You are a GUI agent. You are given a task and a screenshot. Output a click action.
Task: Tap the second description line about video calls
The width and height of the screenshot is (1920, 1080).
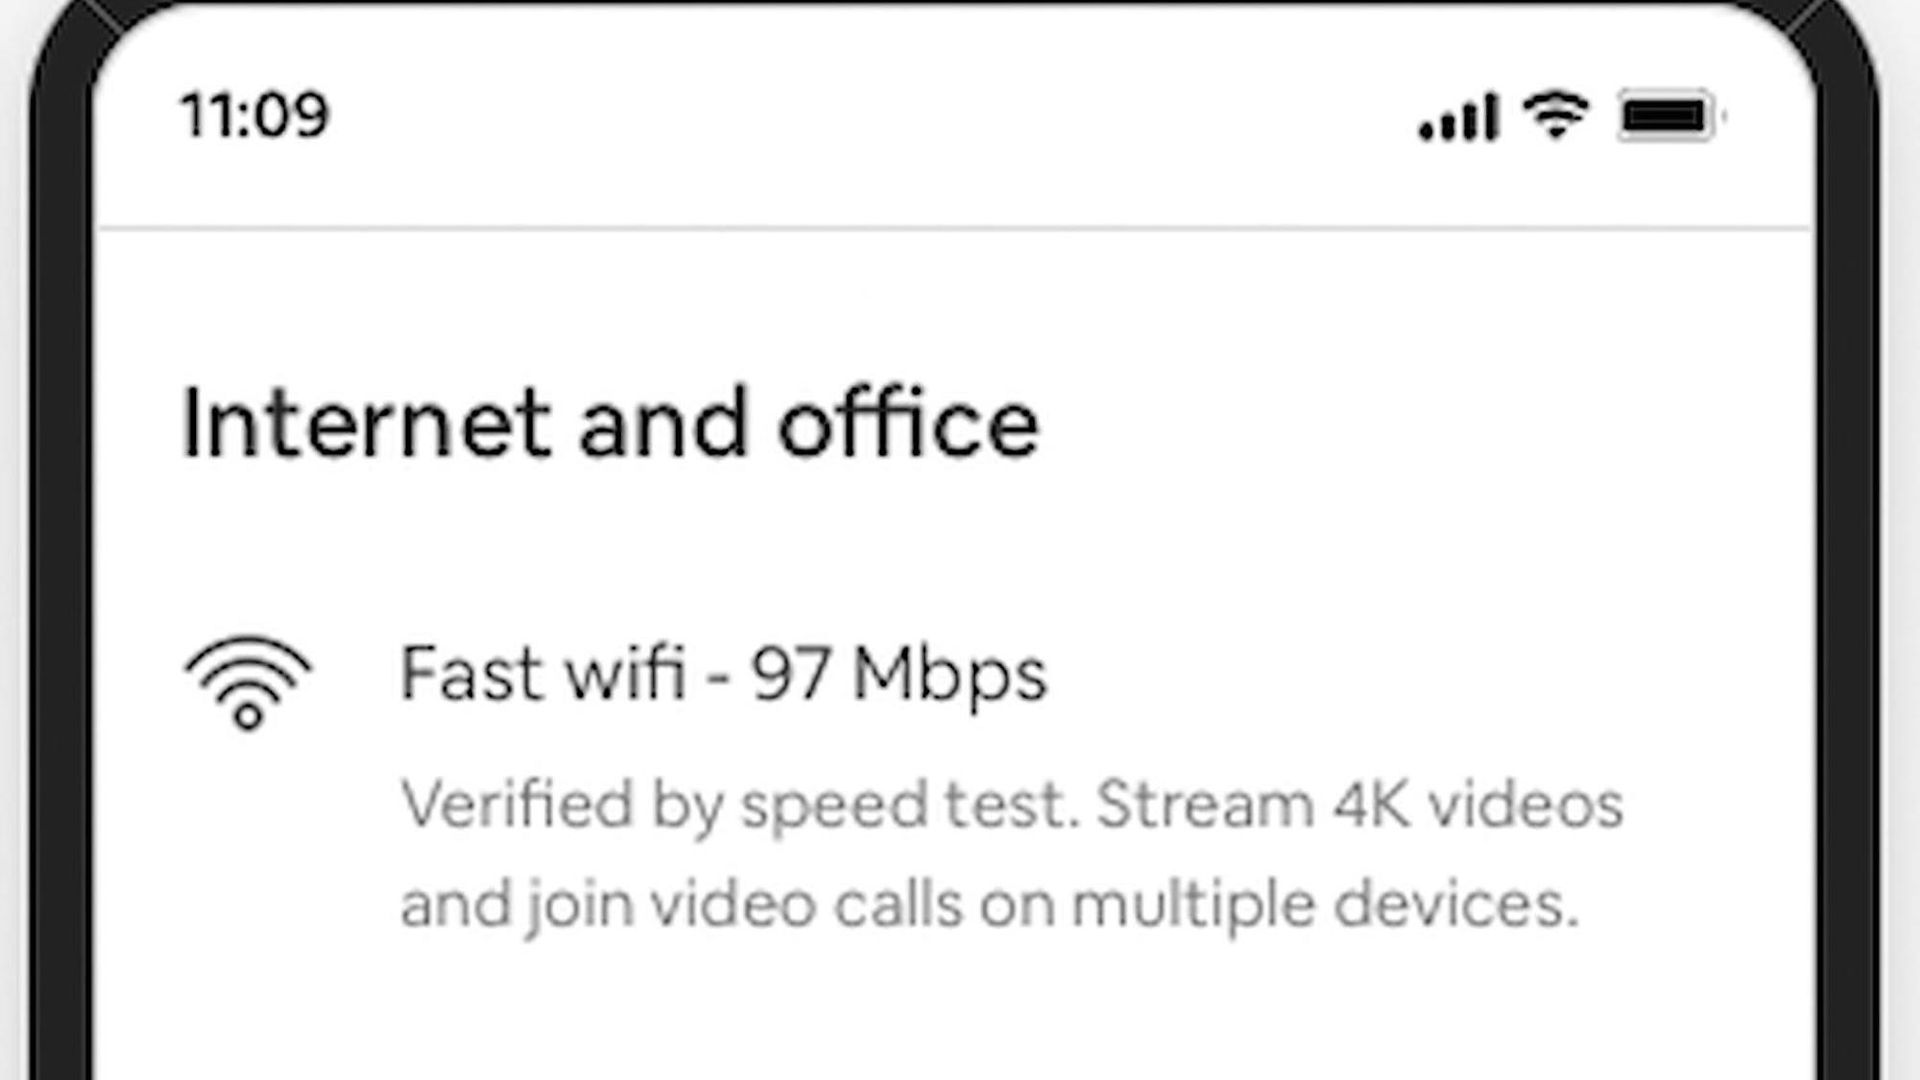(x=989, y=906)
